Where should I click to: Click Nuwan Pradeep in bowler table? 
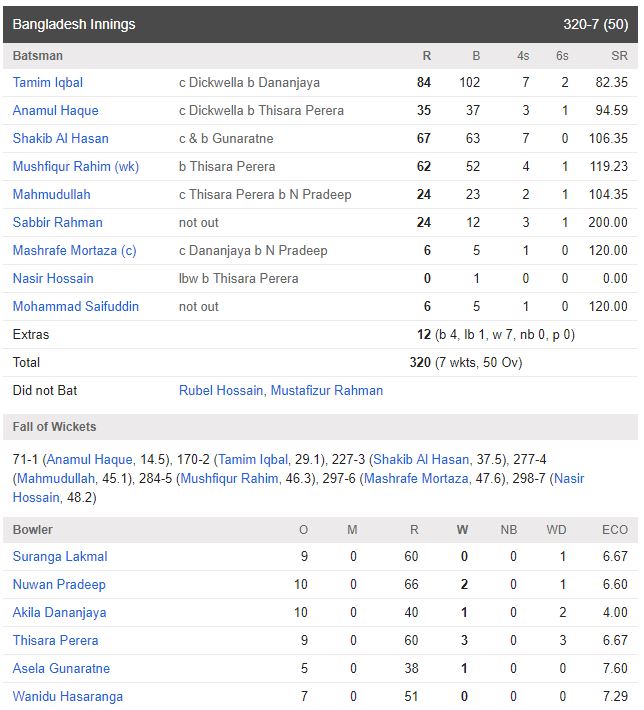pyautogui.click(x=59, y=585)
